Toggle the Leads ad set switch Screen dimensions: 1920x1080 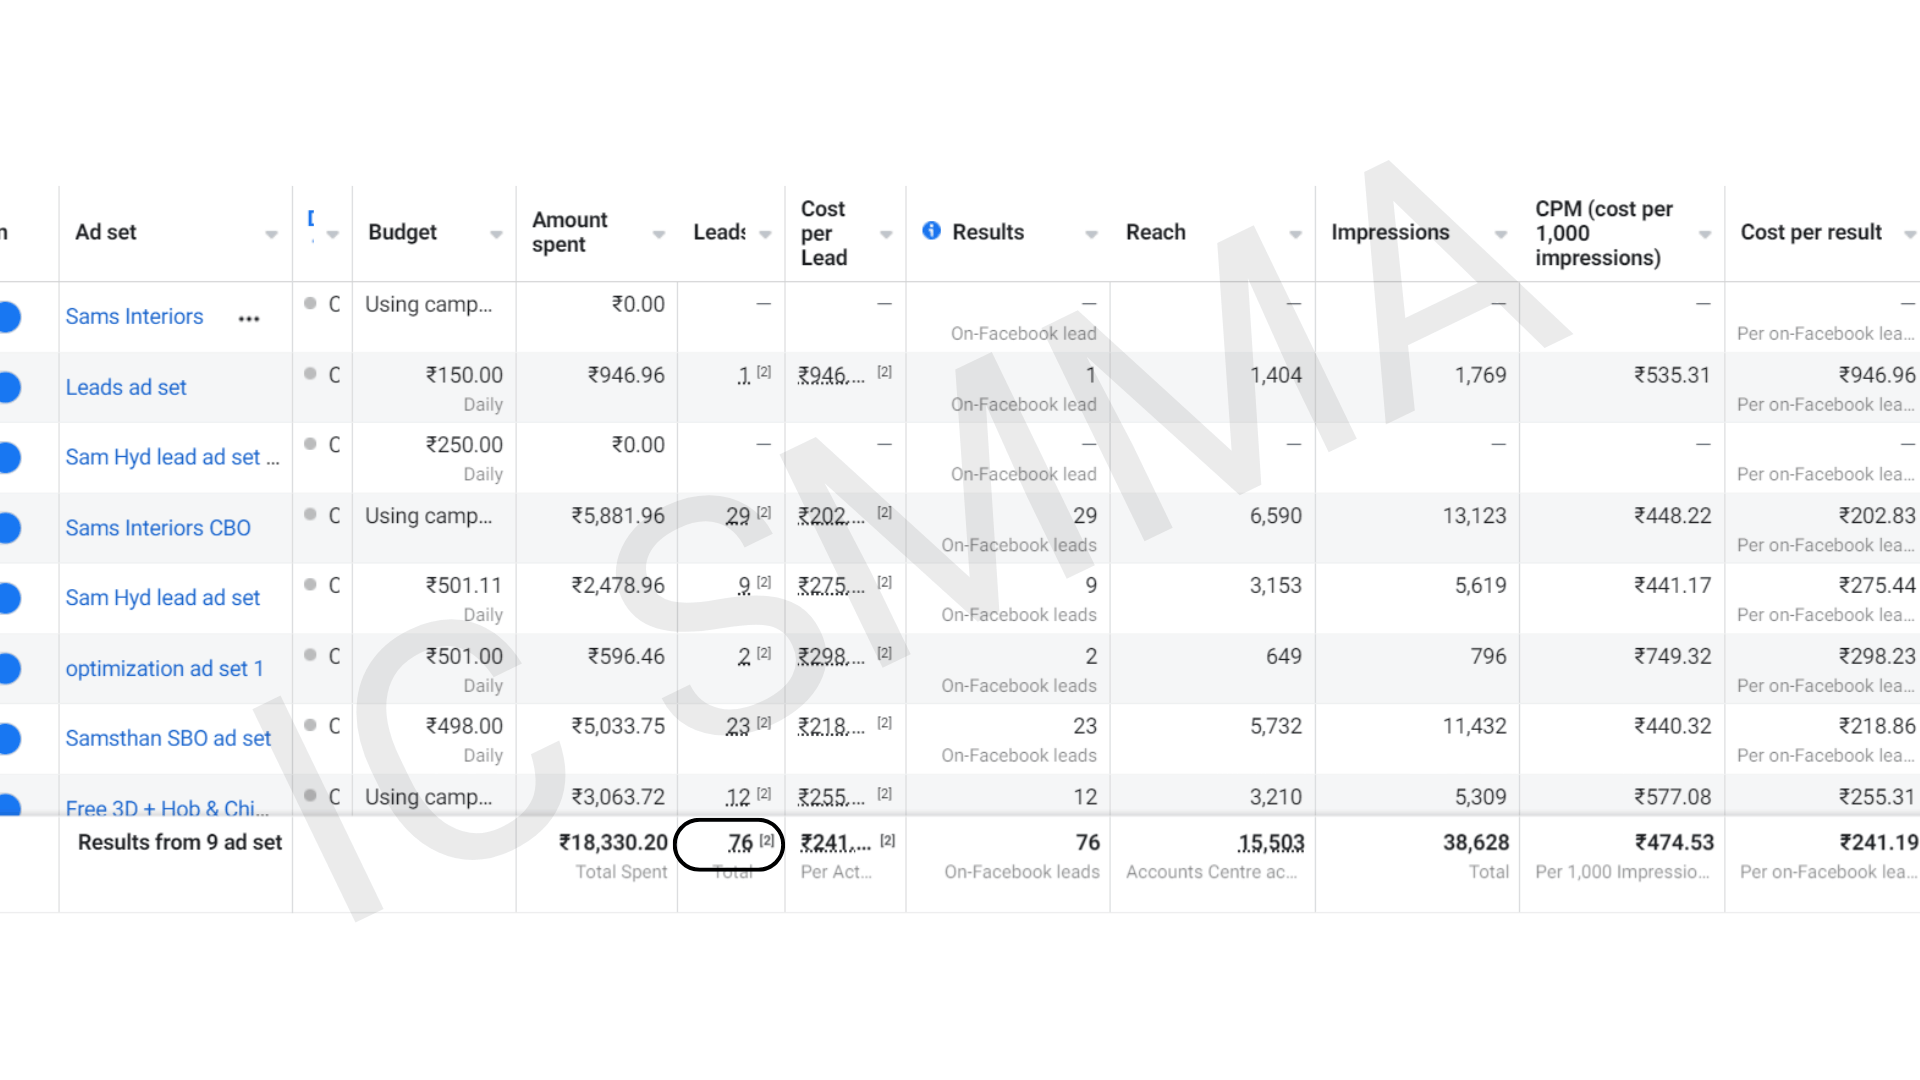point(9,387)
